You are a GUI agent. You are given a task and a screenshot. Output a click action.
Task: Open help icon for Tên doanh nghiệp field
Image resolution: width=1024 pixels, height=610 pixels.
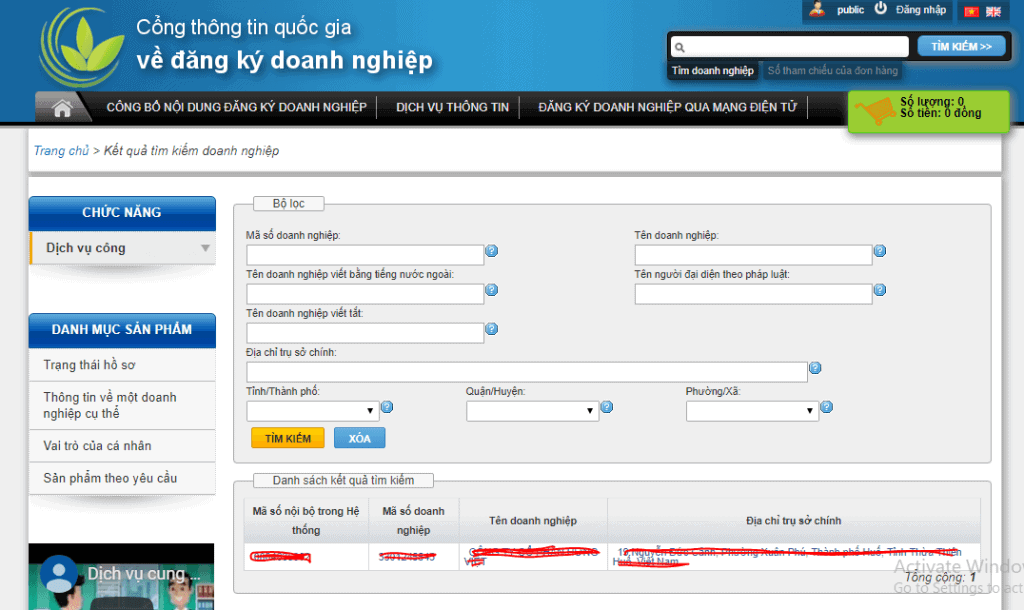pos(880,251)
